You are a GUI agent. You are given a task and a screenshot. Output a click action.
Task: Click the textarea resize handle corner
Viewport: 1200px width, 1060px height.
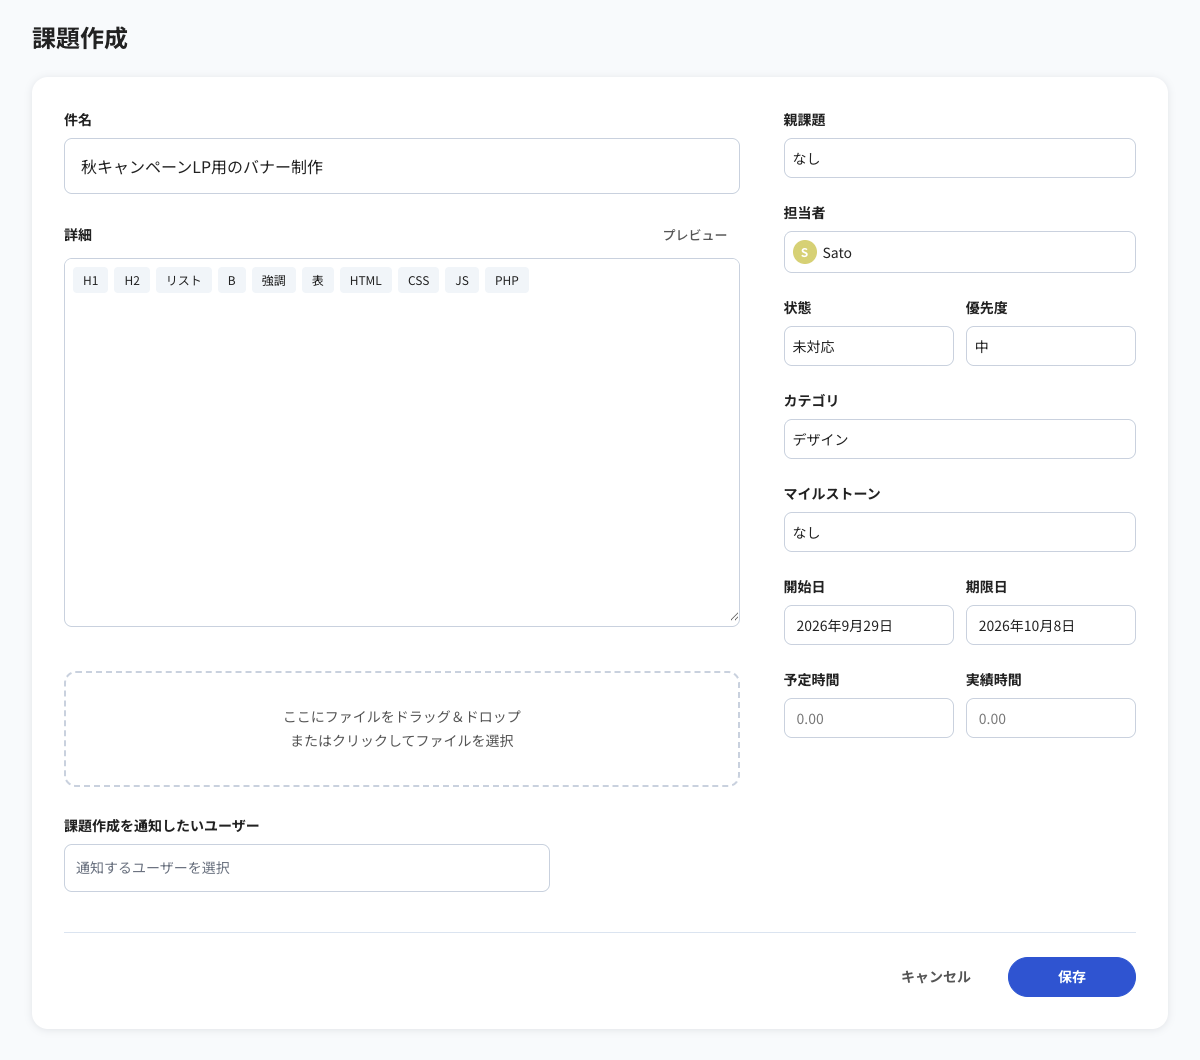click(734, 617)
